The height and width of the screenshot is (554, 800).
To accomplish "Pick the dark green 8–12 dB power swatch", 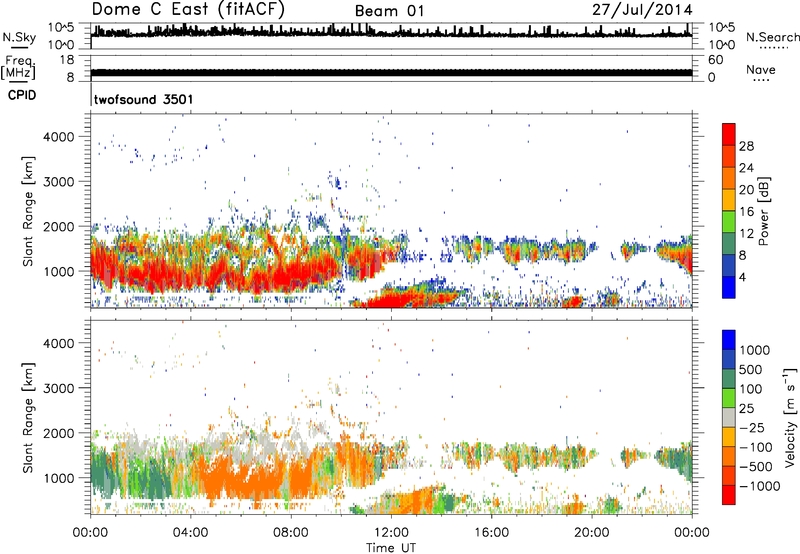I will point(729,243).
